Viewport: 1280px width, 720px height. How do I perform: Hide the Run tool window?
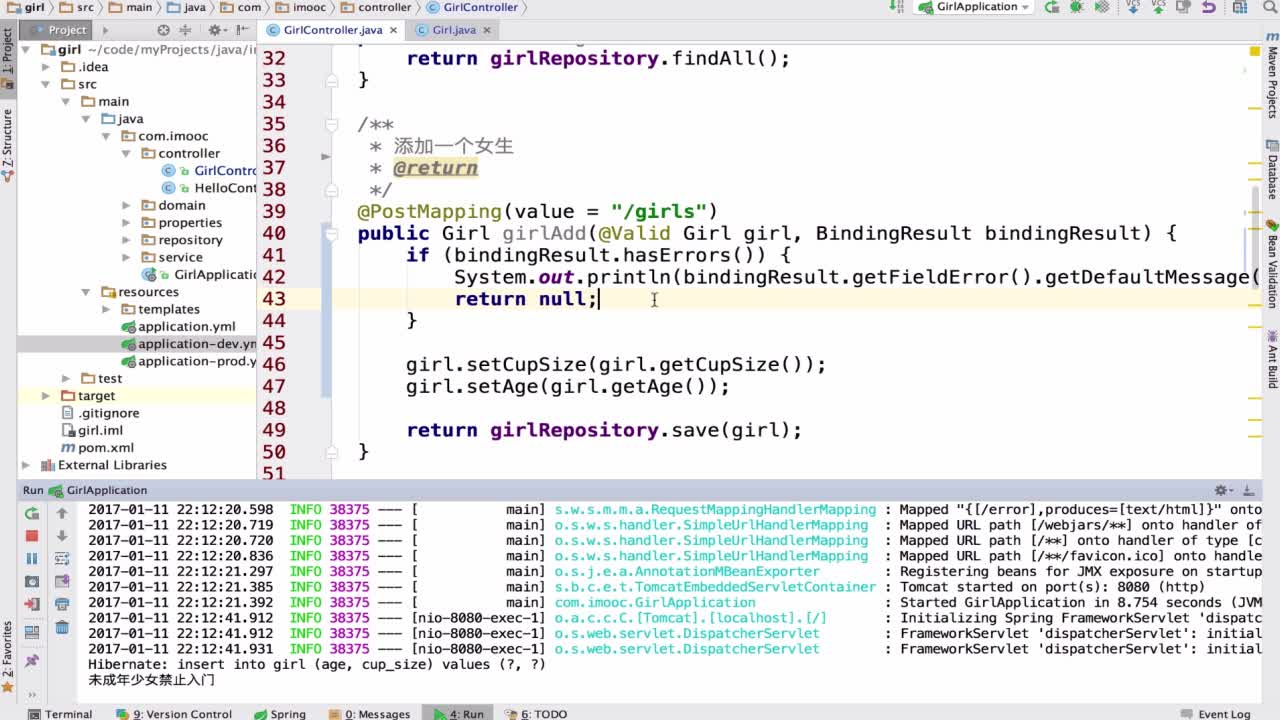click(x=1248, y=490)
